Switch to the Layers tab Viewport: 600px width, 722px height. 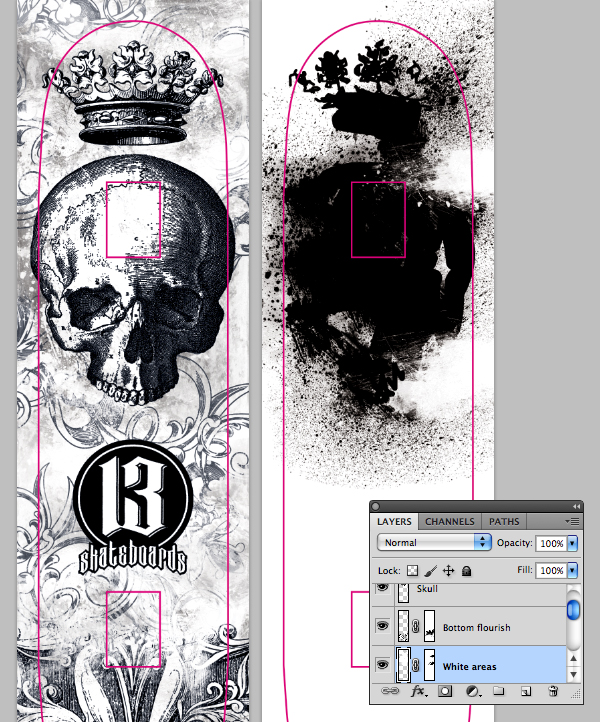(x=394, y=522)
